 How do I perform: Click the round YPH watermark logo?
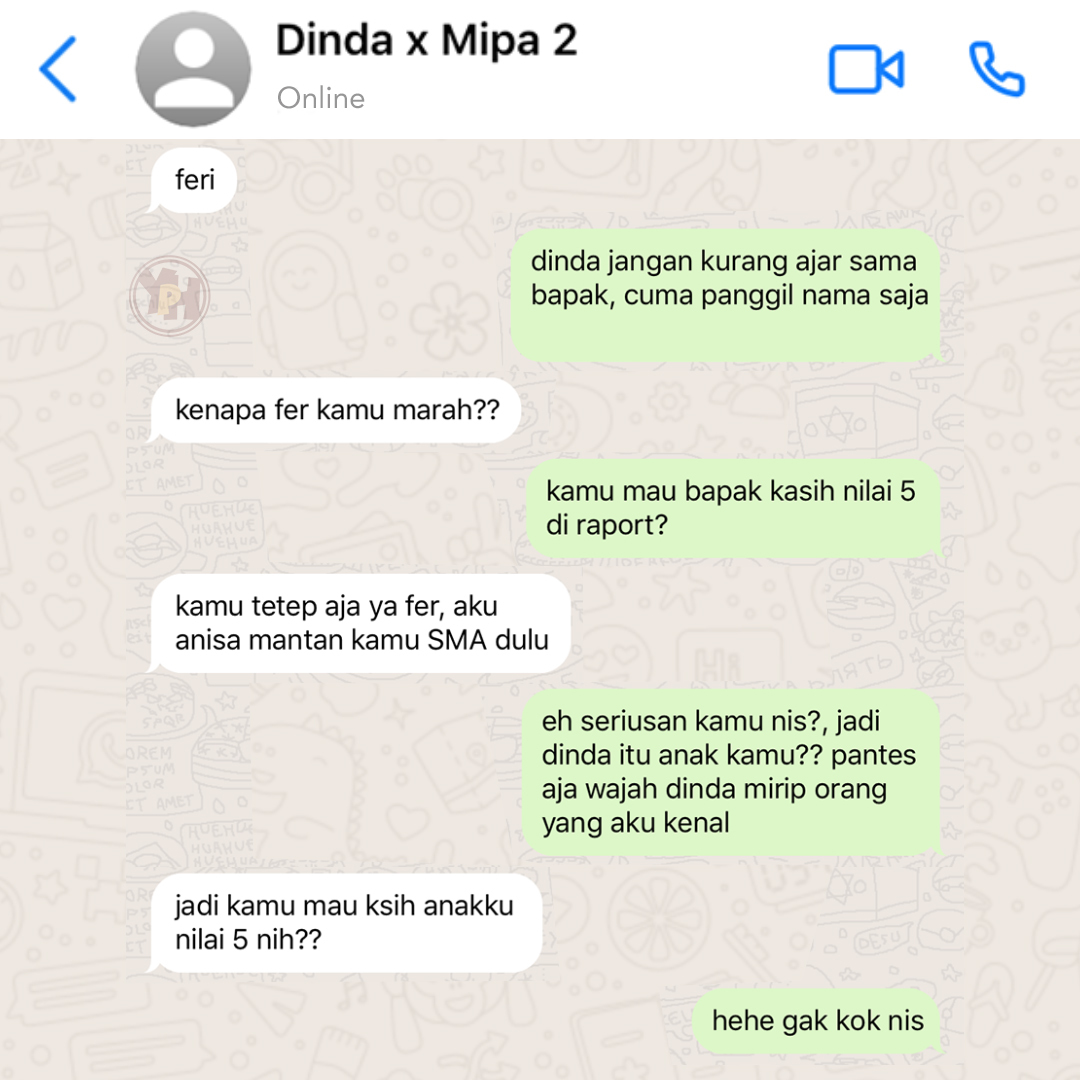tap(169, 296)
